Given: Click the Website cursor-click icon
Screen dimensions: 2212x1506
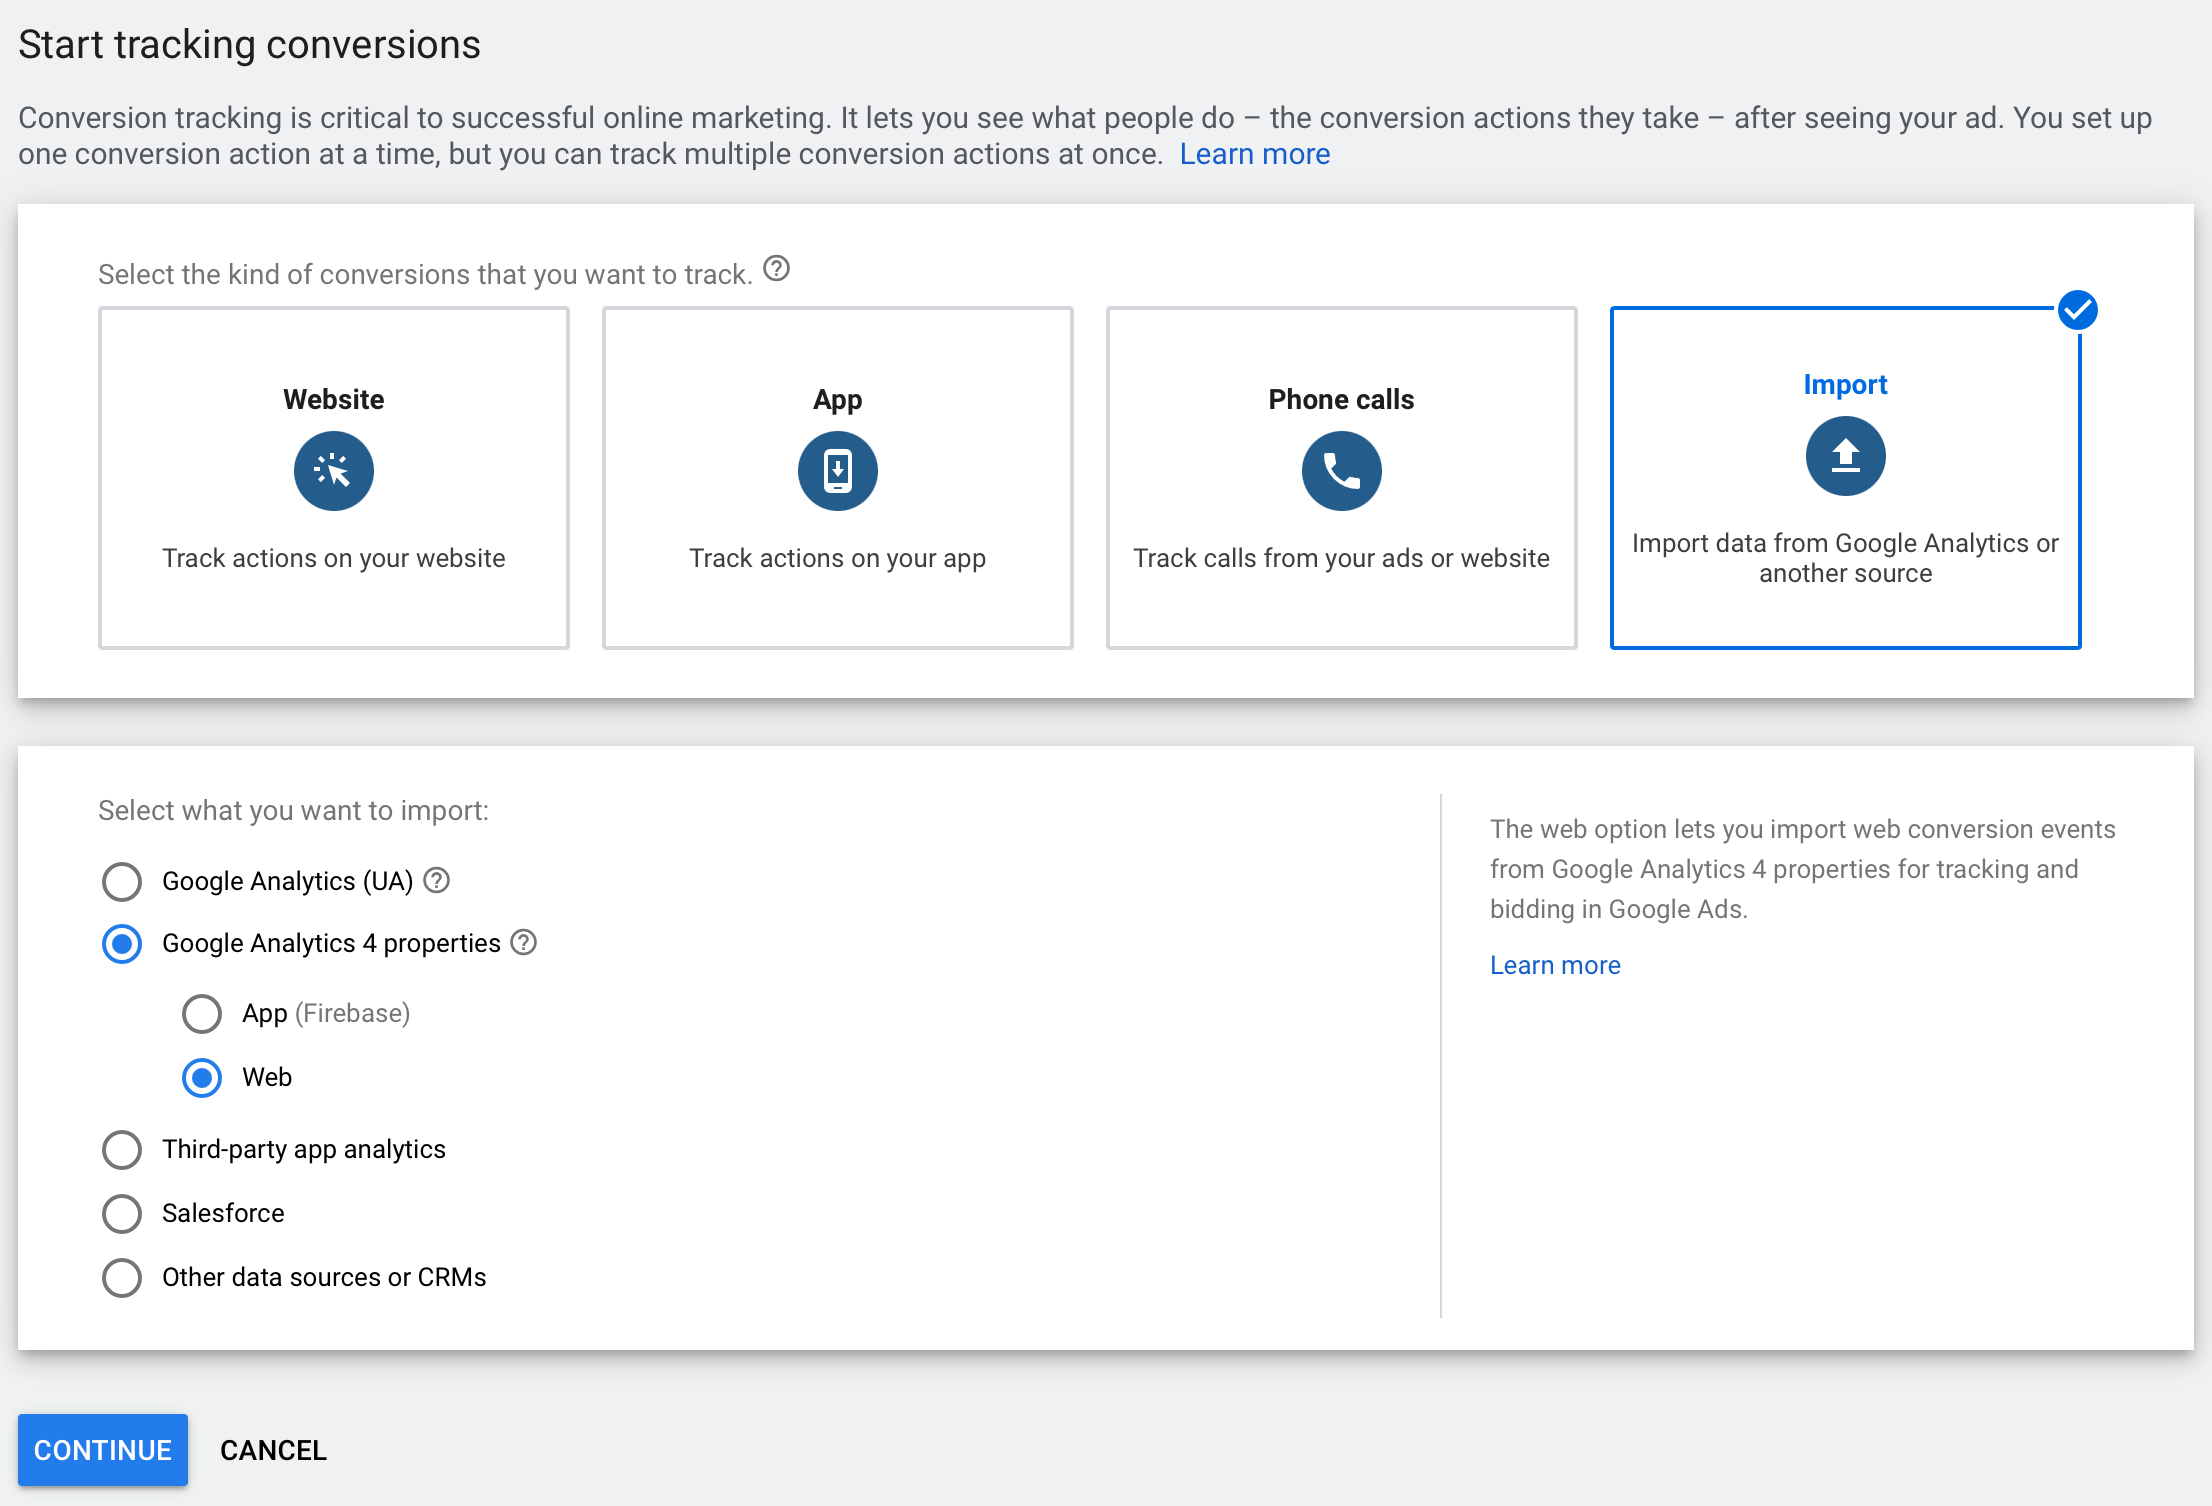Looking at the screenshot, I should click(334, 471).
